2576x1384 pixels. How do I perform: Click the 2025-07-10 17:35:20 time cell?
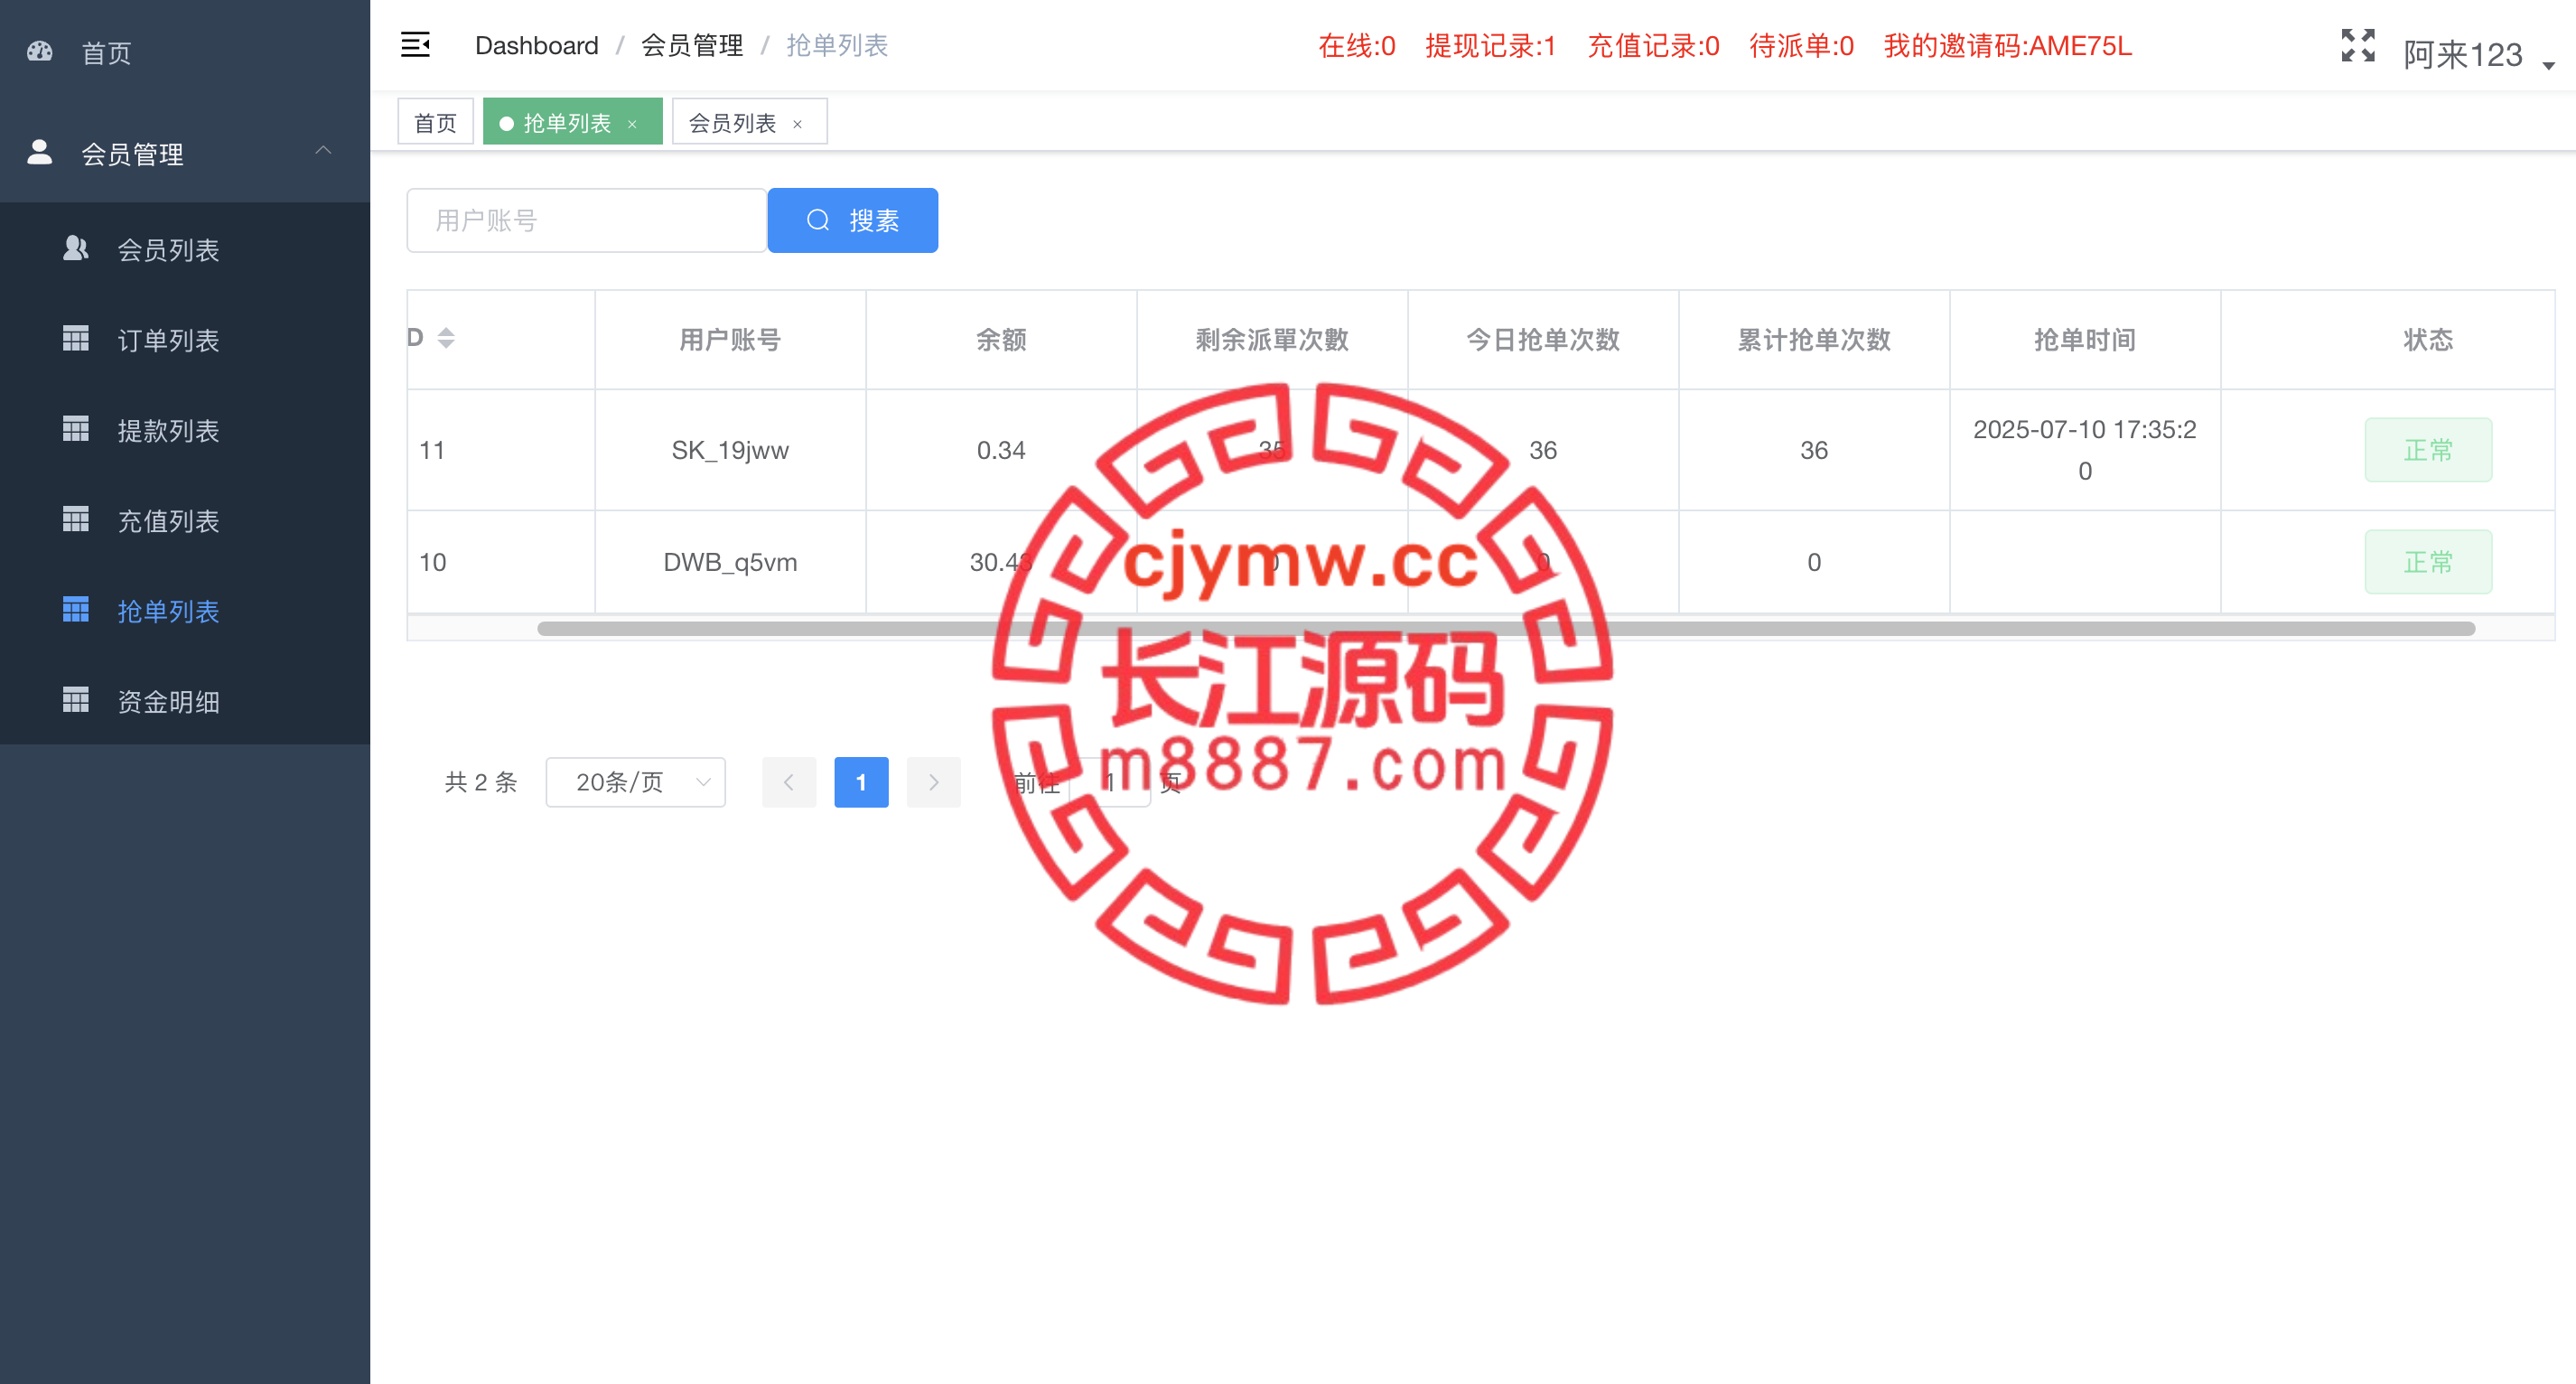[x=2084, y=450]
